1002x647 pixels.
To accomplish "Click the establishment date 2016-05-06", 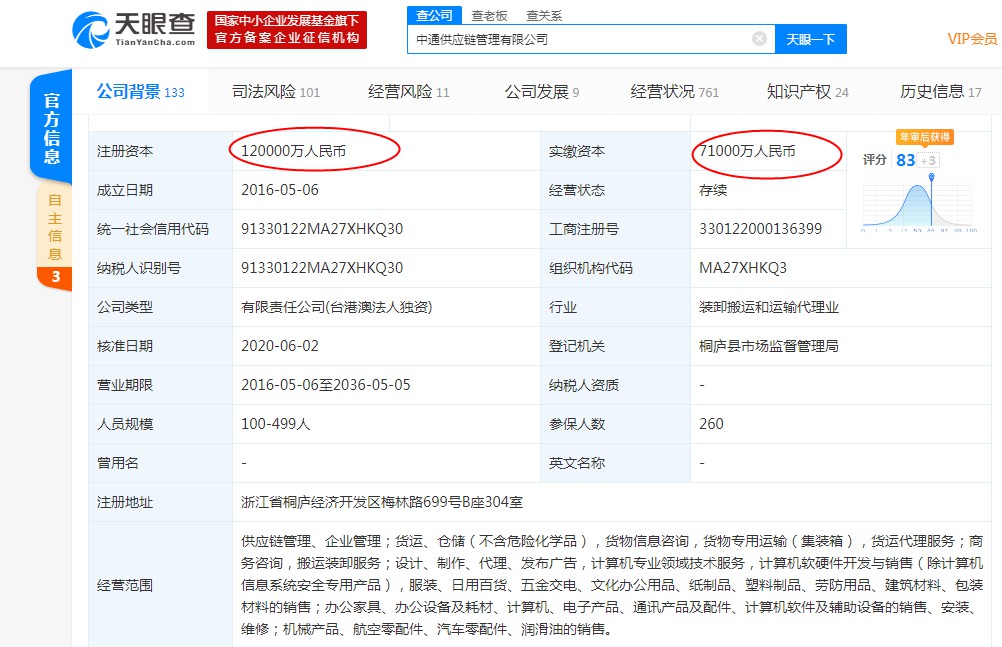I will click(279, 190).
